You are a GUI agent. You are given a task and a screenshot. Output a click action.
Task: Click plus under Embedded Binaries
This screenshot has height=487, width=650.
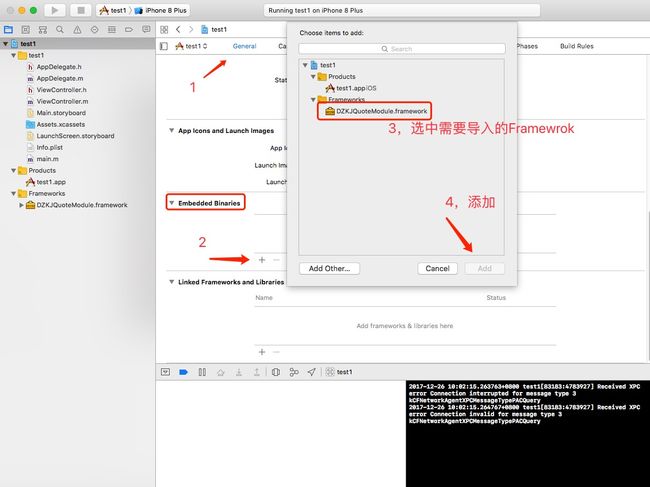pos(262,260)
